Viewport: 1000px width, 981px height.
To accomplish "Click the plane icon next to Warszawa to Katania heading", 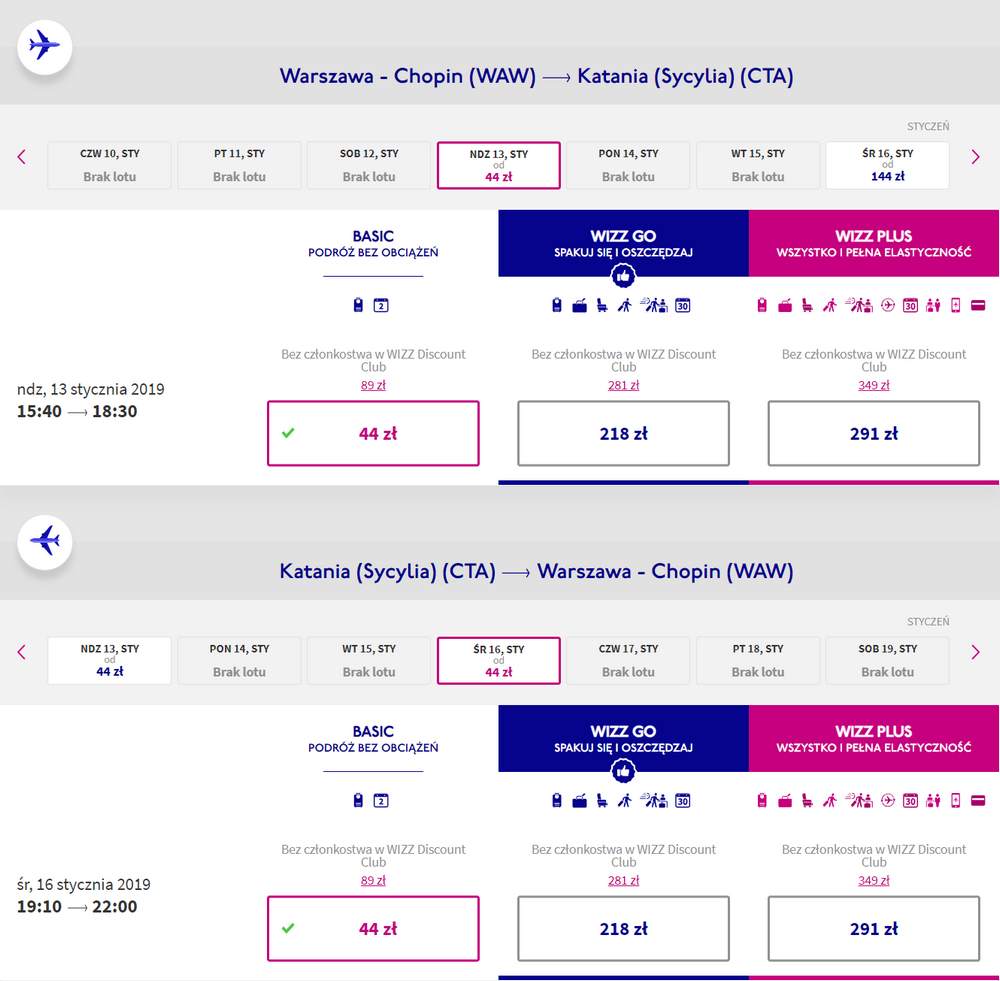I will tap(45, 47).
